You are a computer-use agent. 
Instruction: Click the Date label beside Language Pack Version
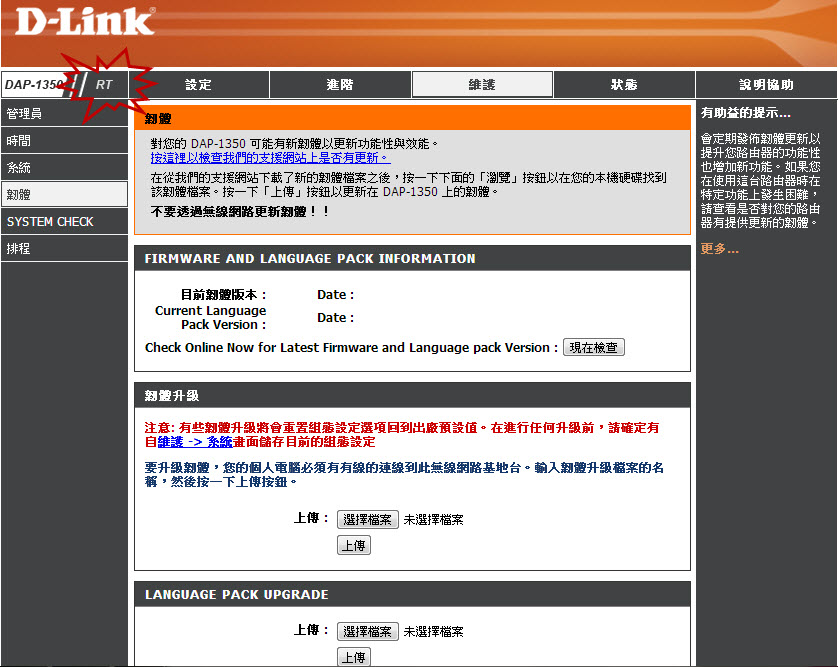335,317
